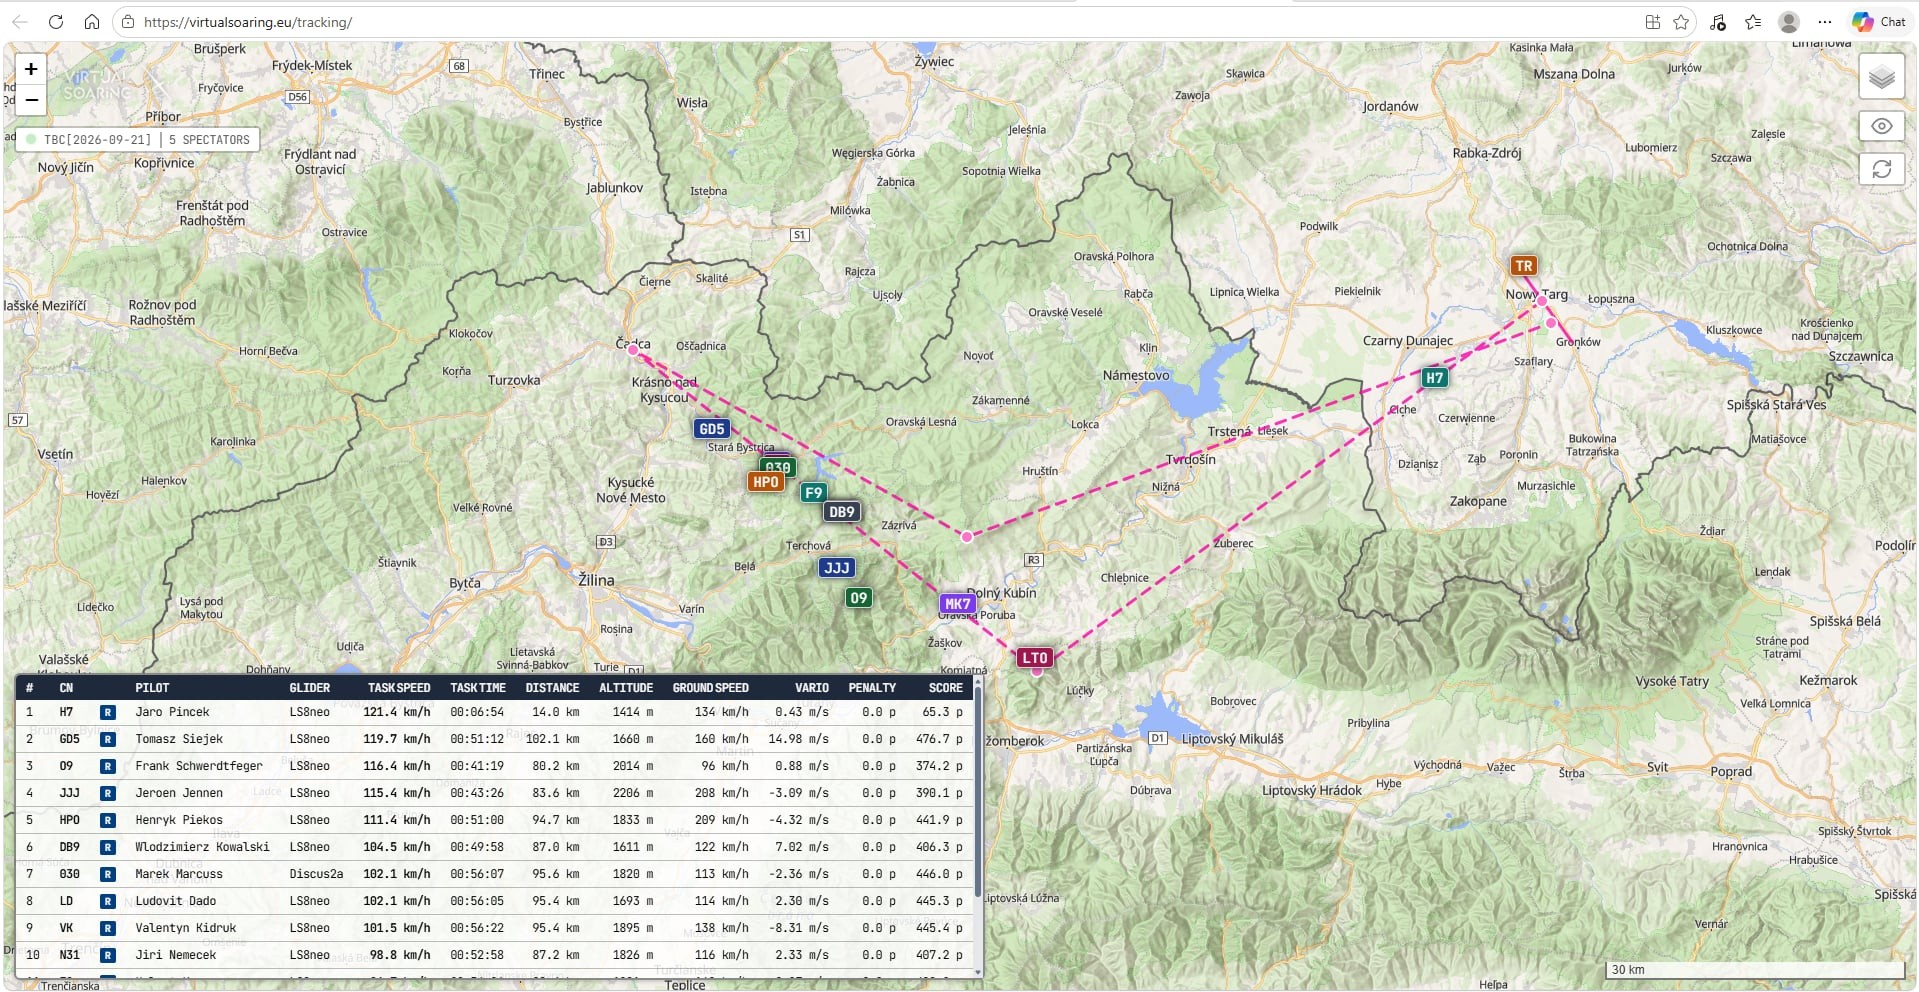Open browser profile avatar

click(x=1789, y=22)
